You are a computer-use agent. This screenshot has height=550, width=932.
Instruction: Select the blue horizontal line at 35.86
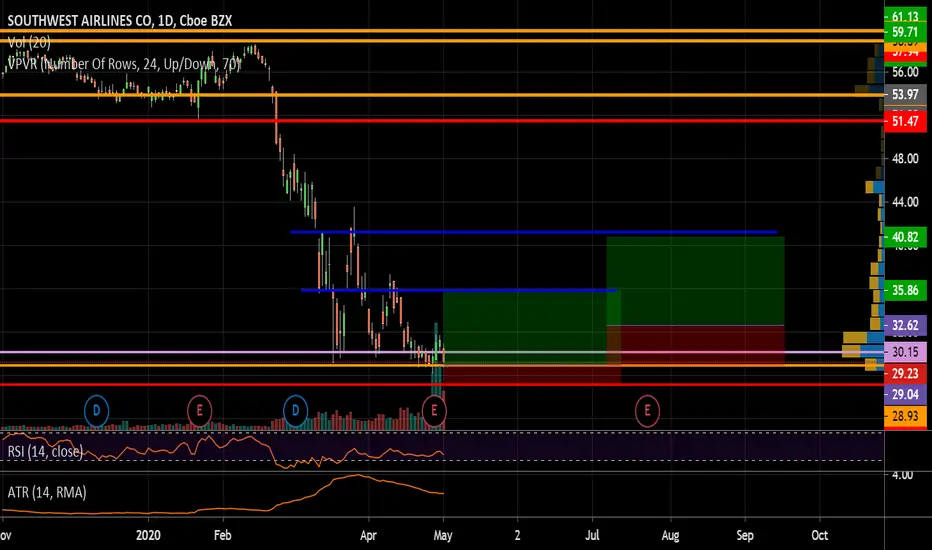pyautogui.click(x=458, y=290)
